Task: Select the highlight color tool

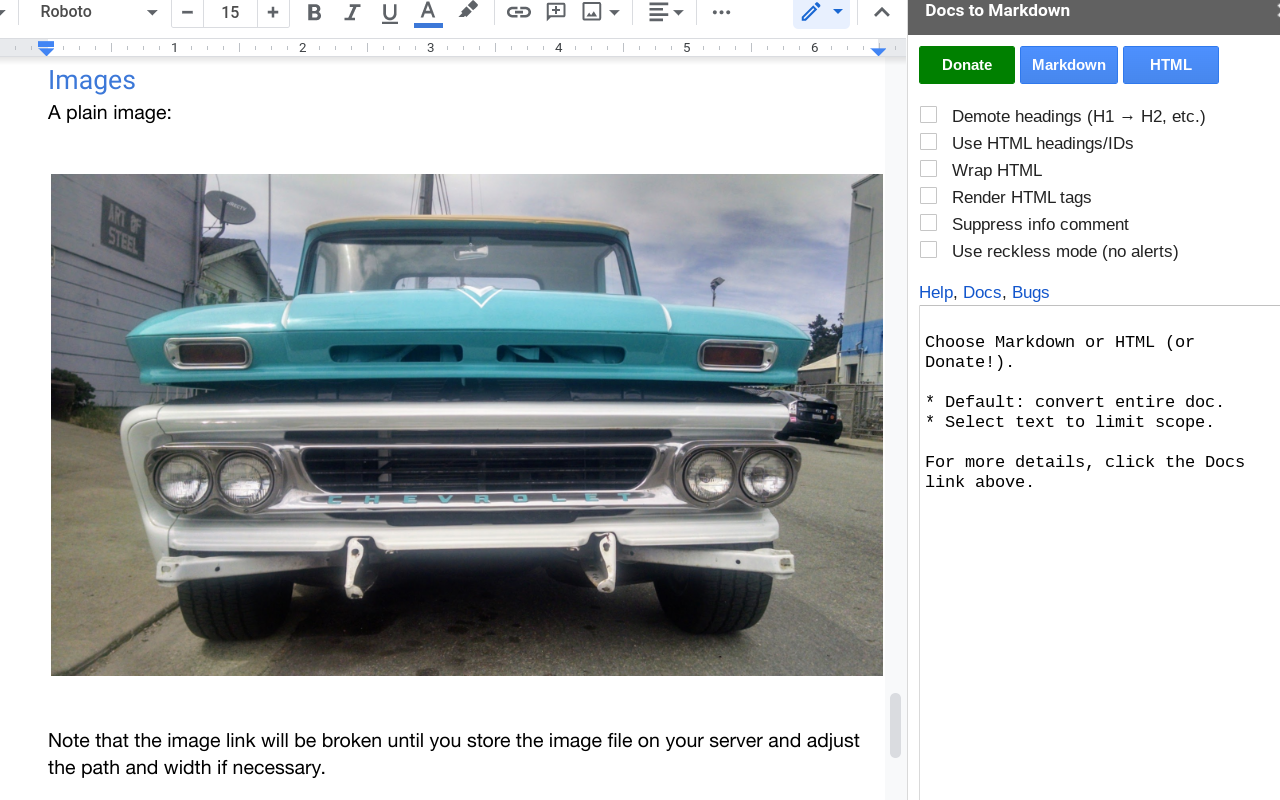Action: pyautogui.click(x=467, y=12)
